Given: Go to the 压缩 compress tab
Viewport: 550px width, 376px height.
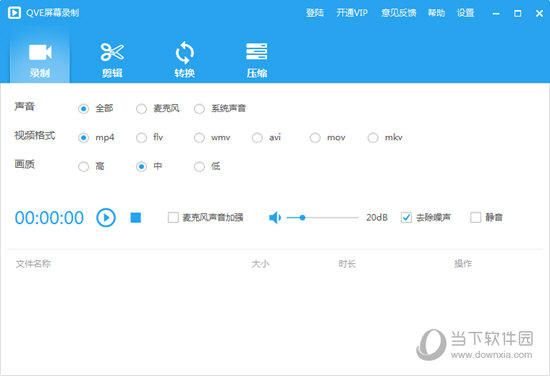Looking at the screenshot, I should [x=257, y=60].
